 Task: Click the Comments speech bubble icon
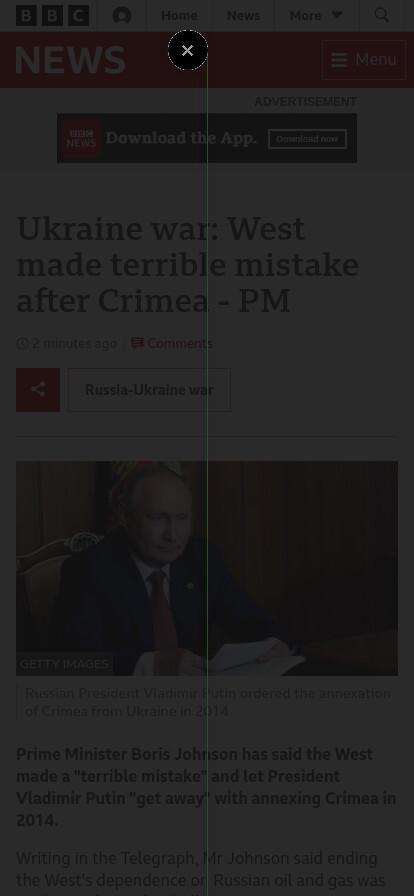point(137,343)
